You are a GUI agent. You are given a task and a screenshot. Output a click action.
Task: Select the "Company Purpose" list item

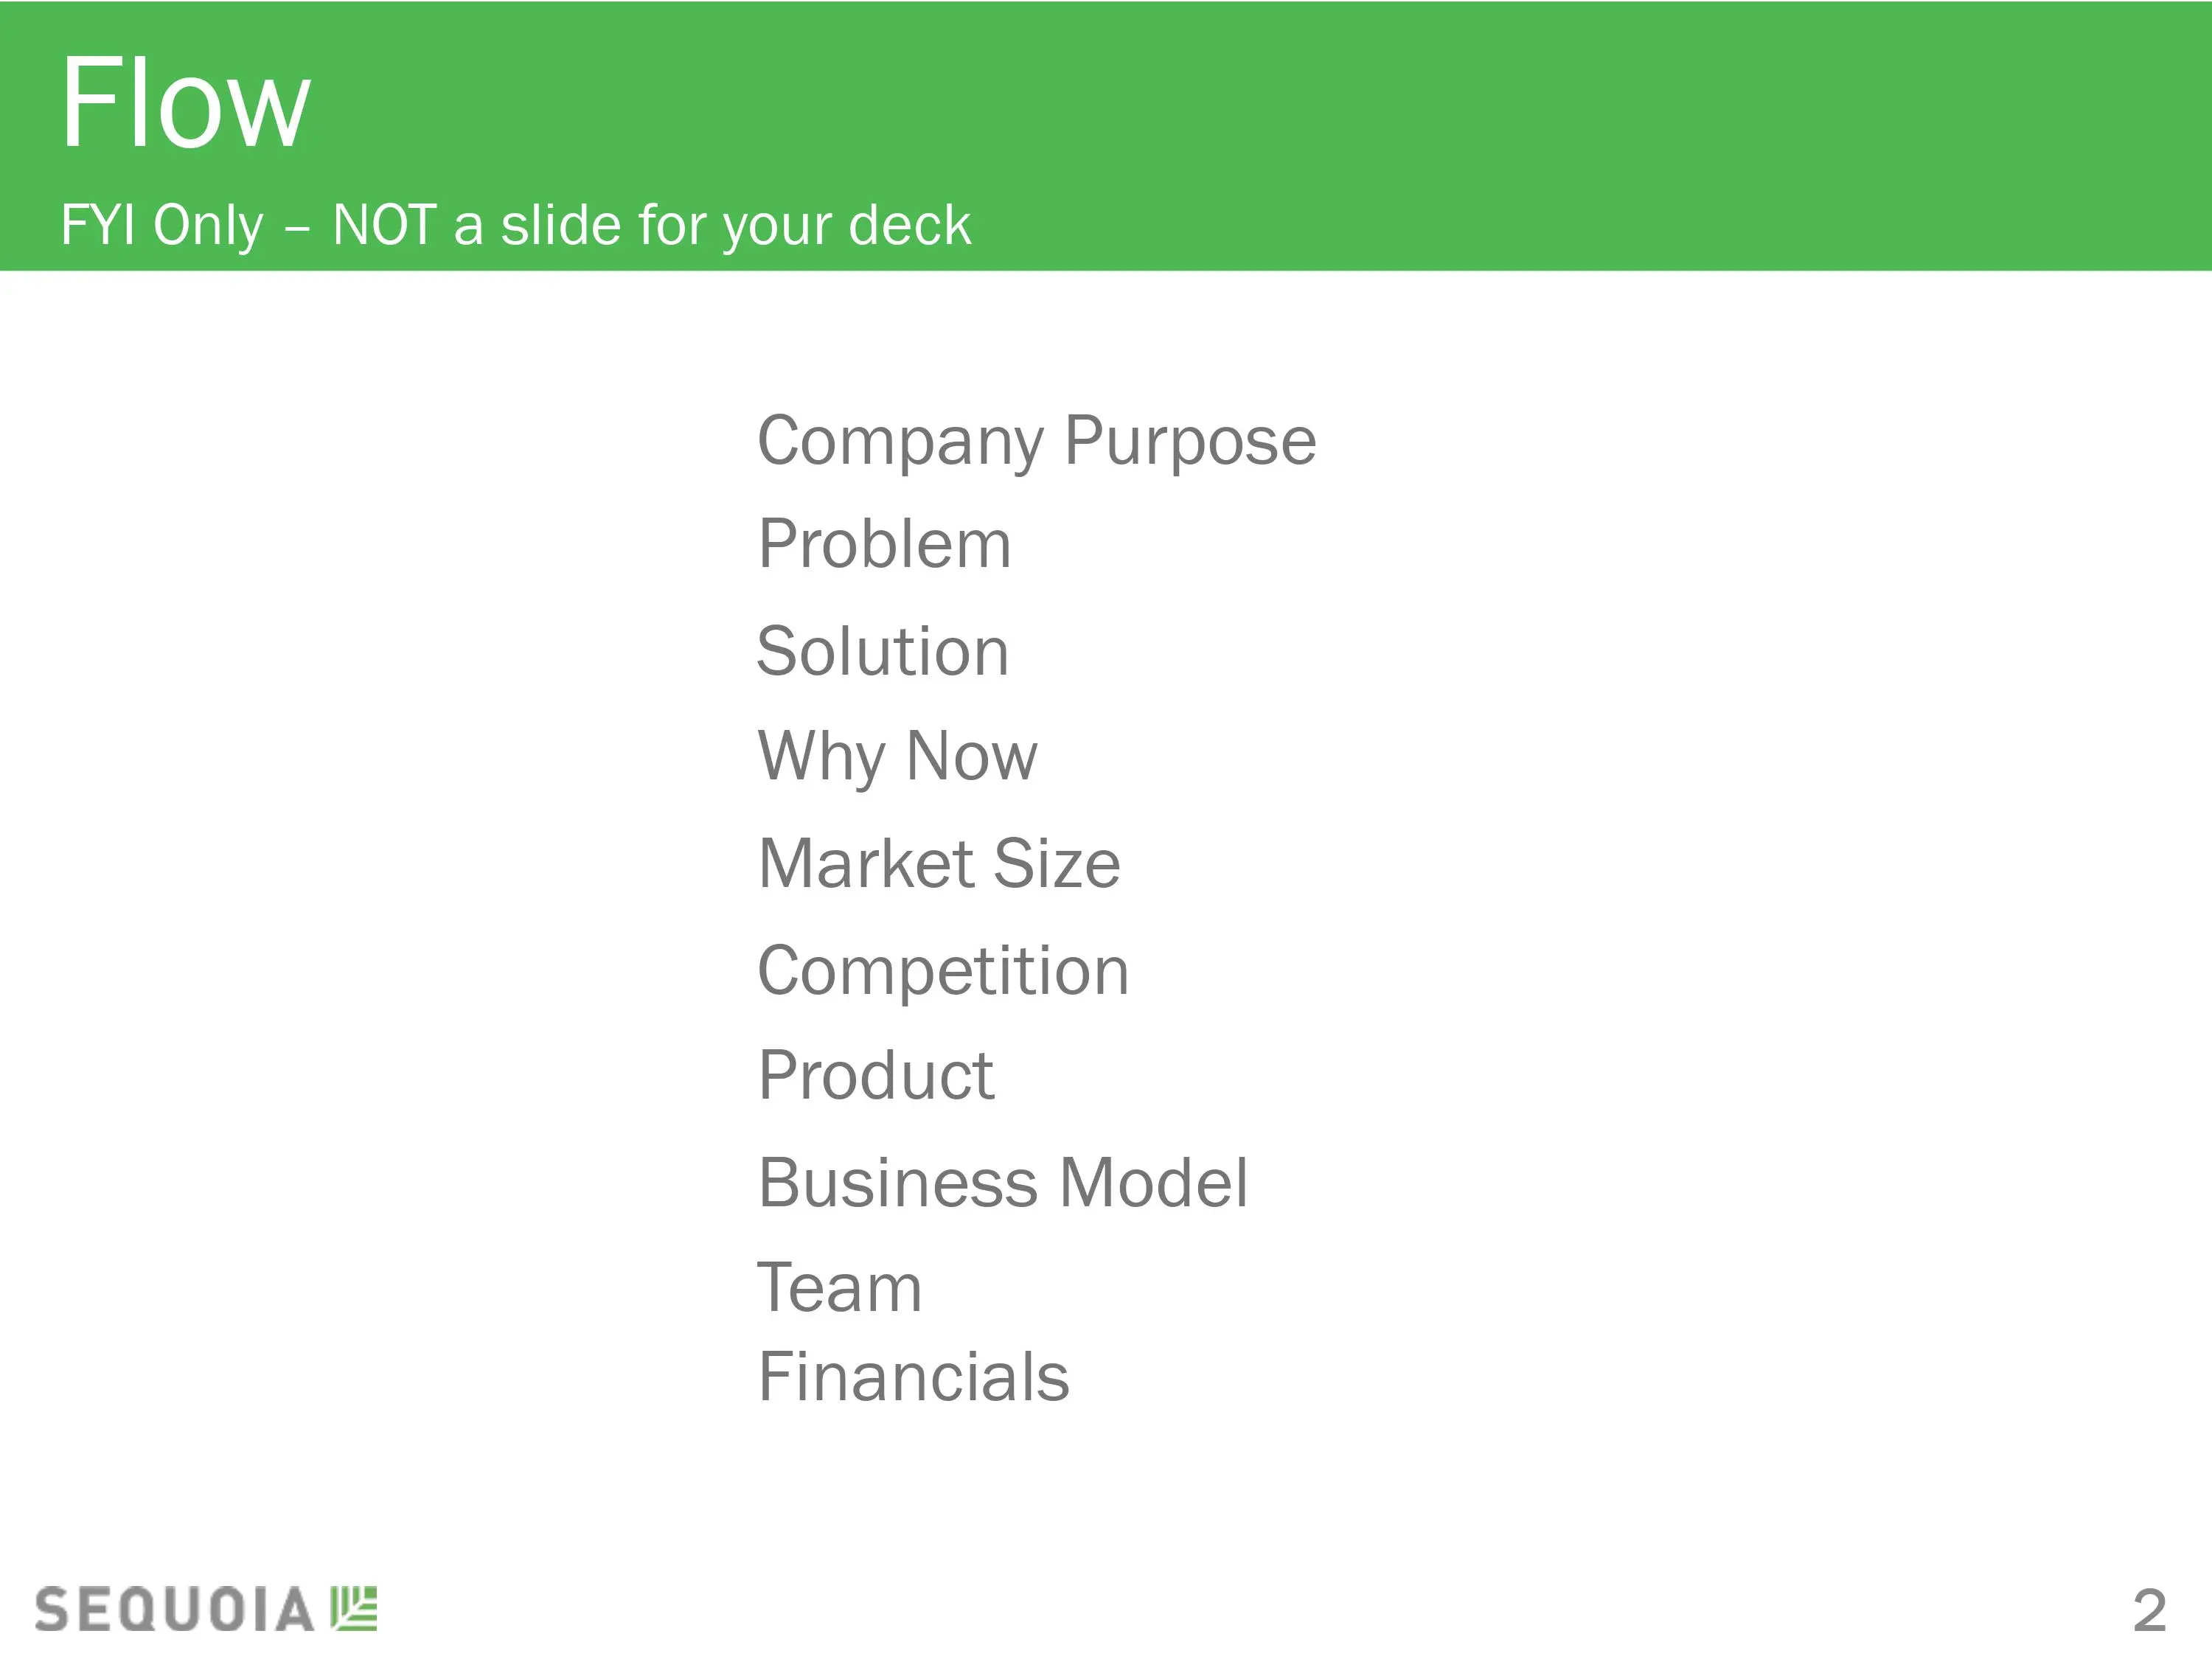pyautogui.click(x=1036, y=441)
